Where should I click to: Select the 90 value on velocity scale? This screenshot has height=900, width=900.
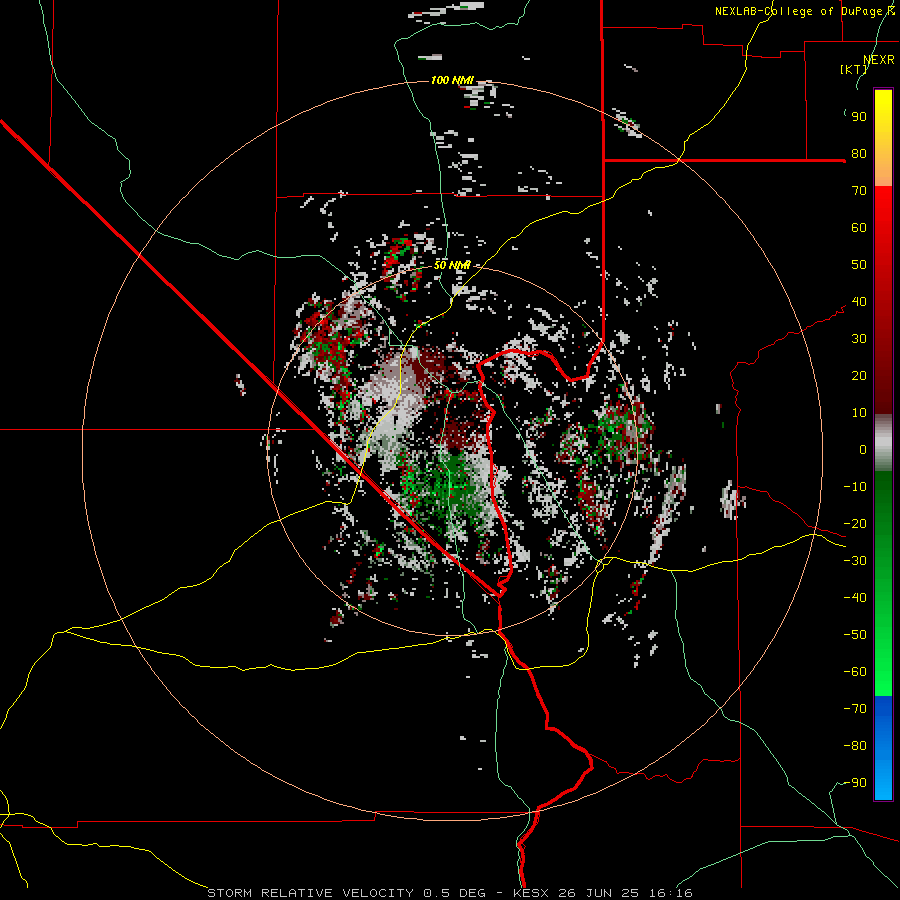point(859,117)
